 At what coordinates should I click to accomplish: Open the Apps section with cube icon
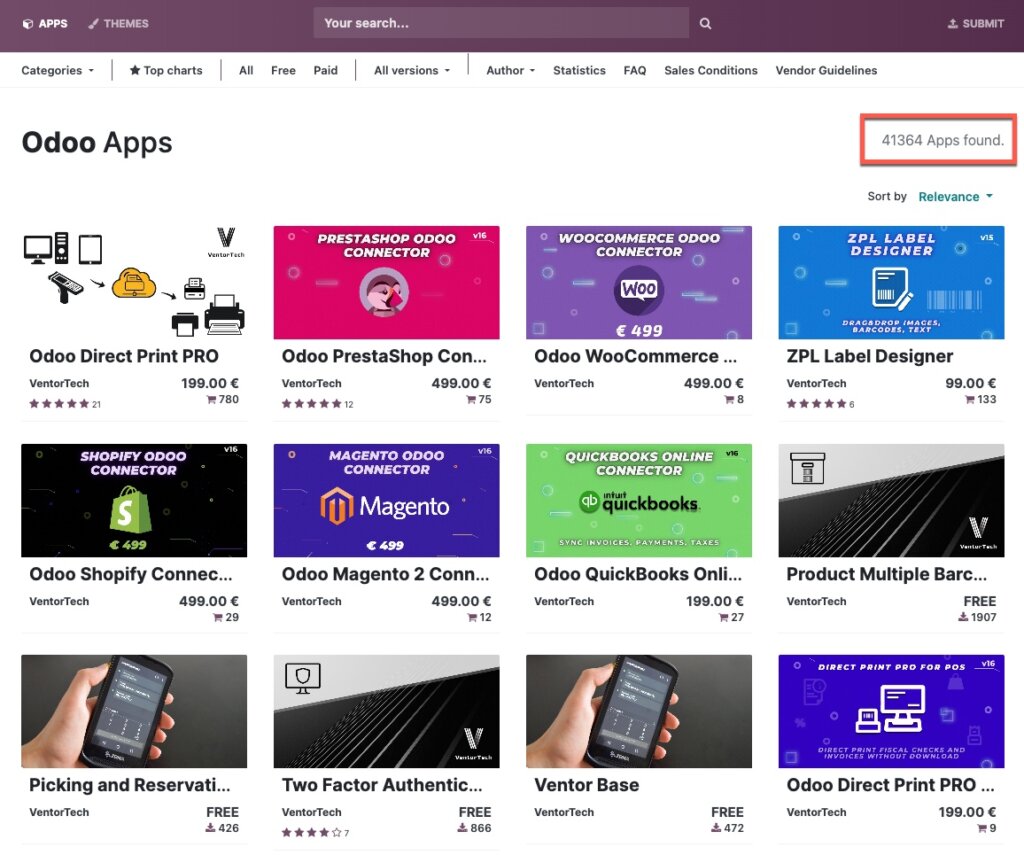(x=45, y=24)
